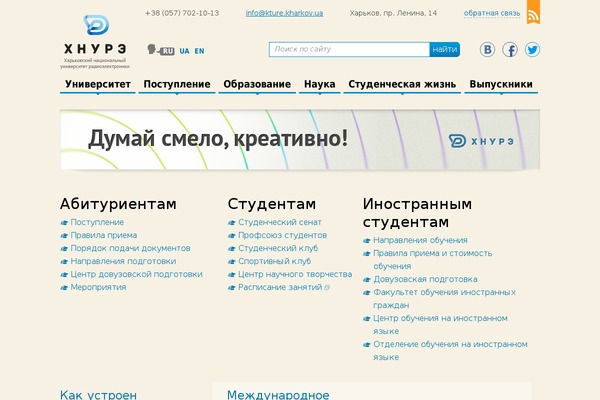The width and height of the screenshot is (600, 400).
Task: Switch site language to EN
Action: click(x=199, y=51)
